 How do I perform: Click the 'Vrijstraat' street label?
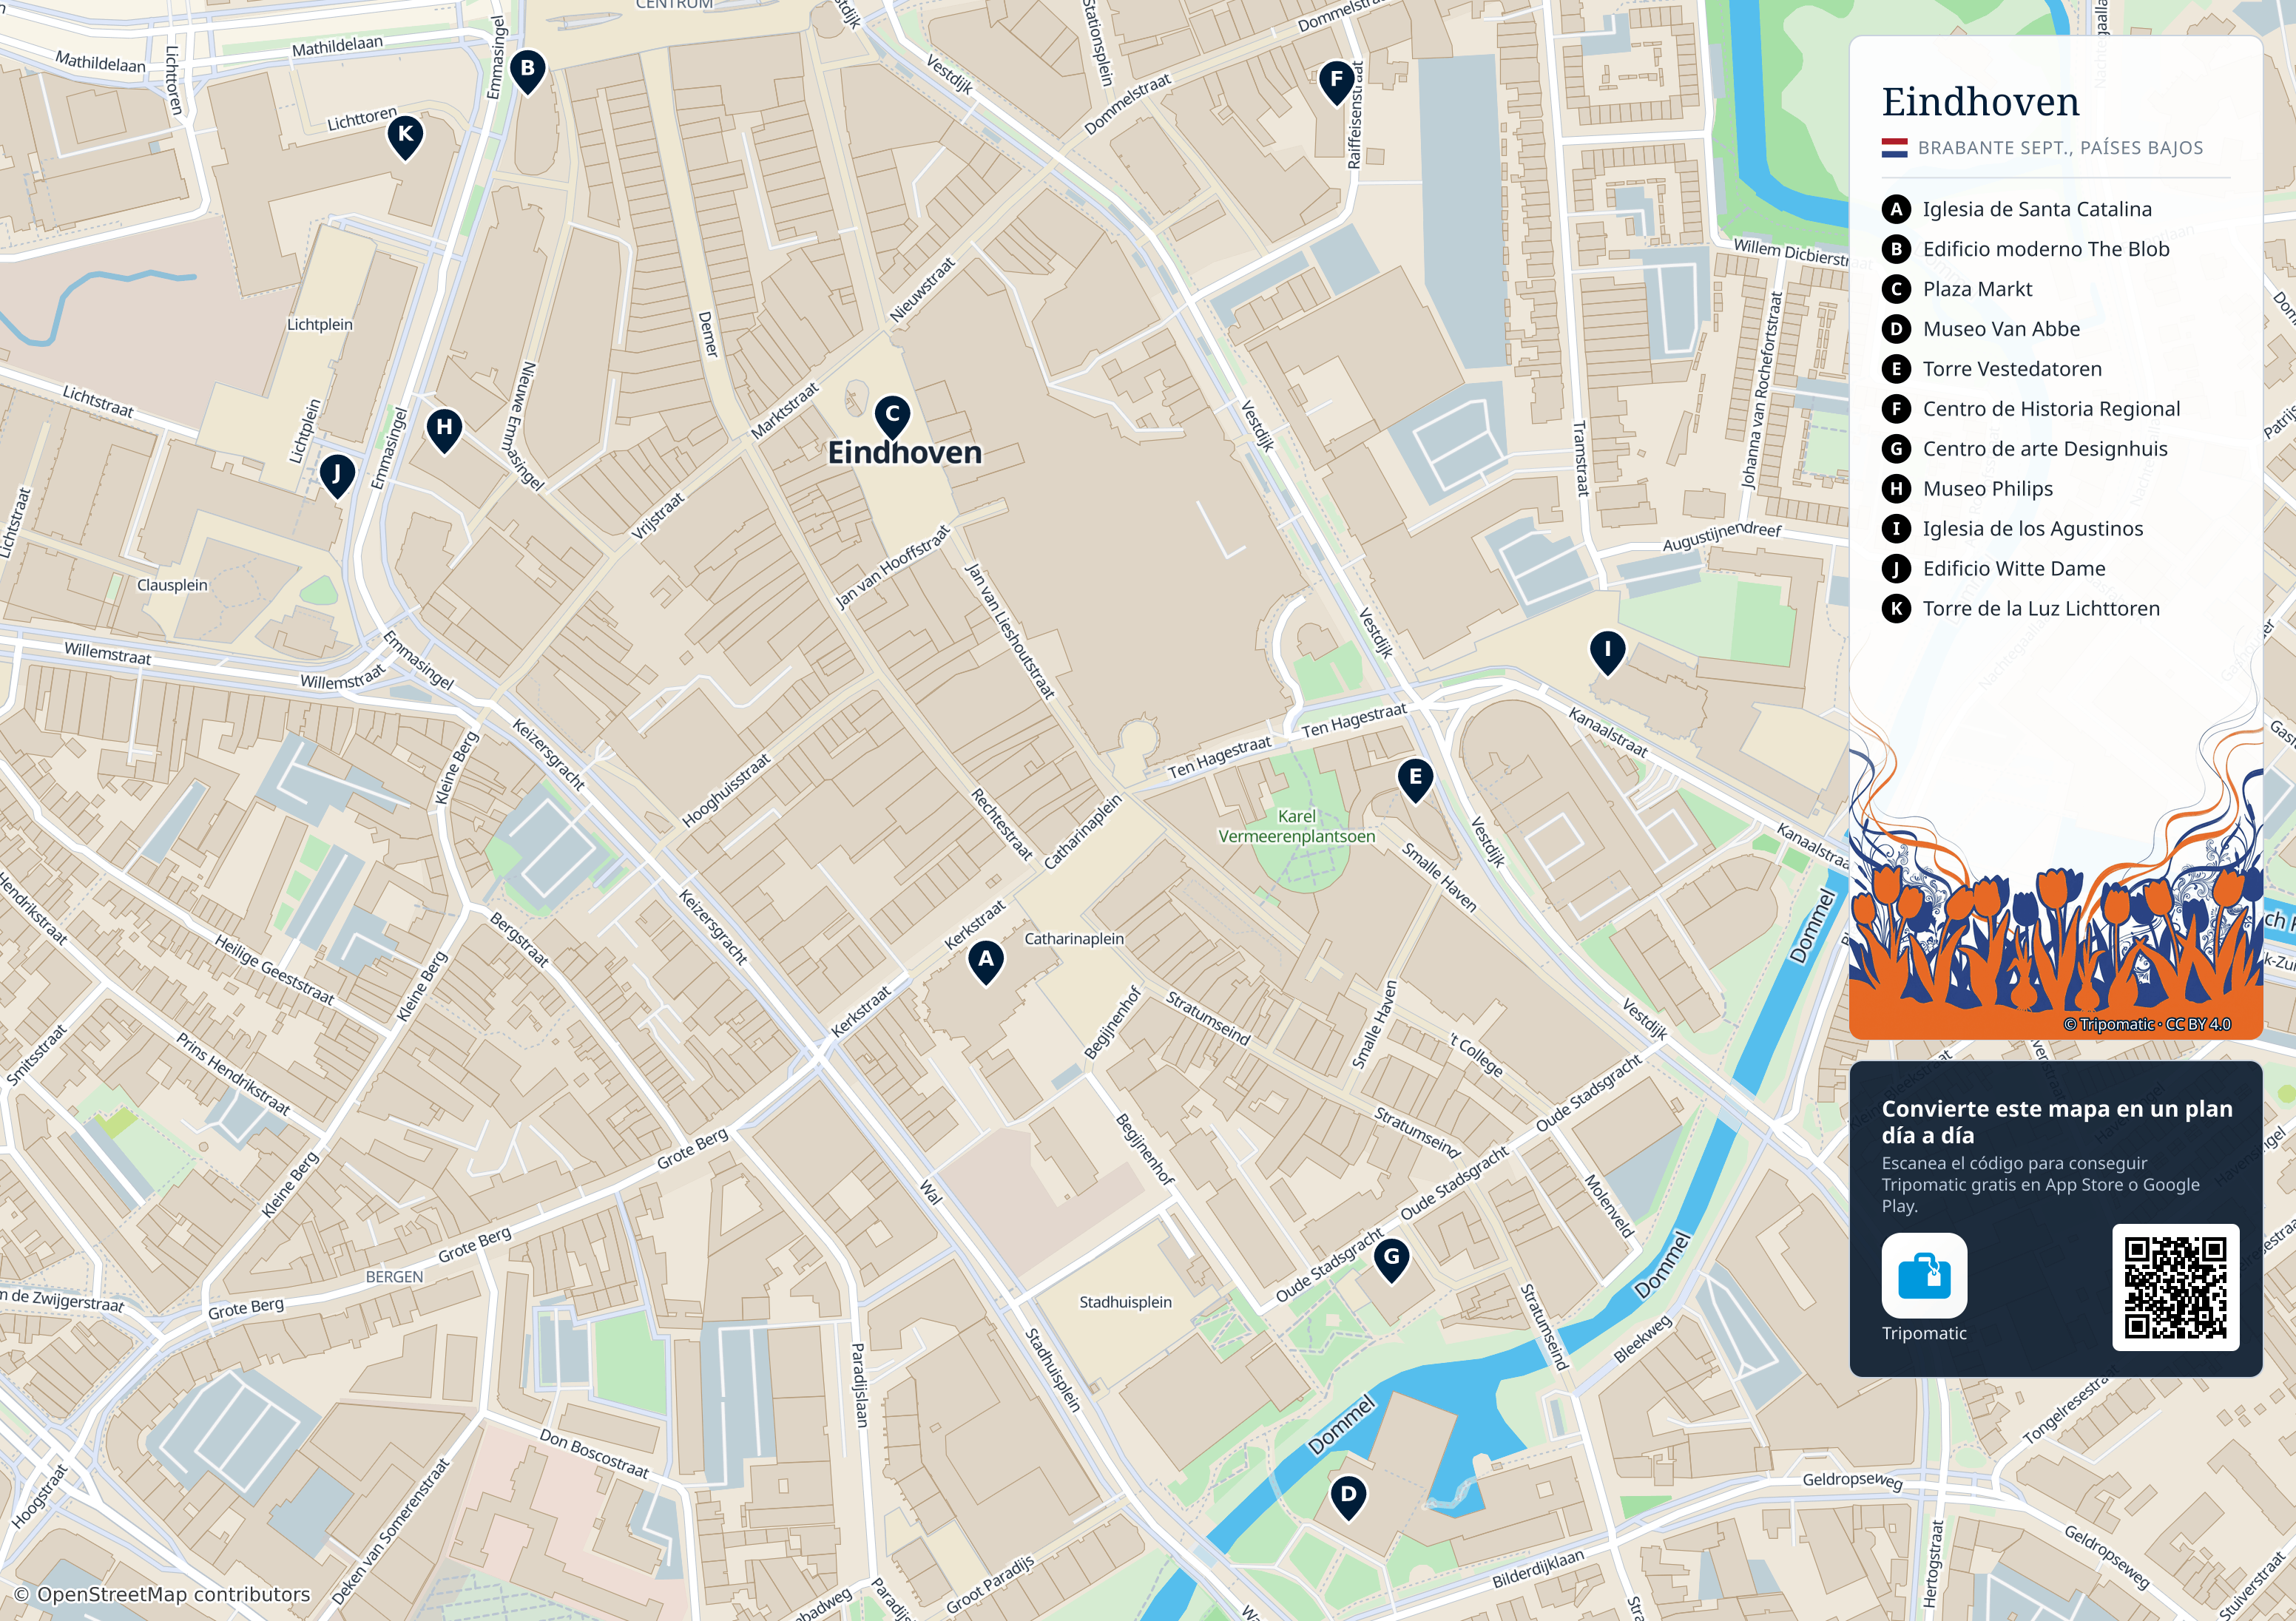(x=658, y=516)
